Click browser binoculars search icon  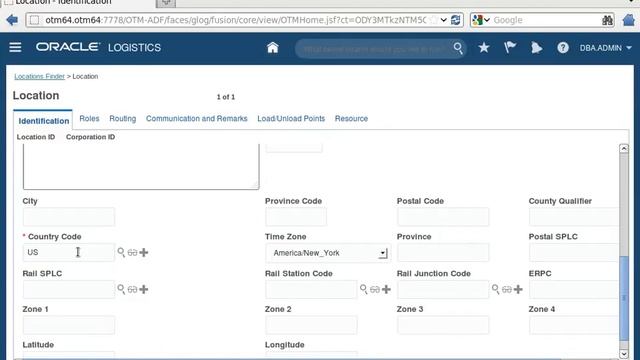tap(607, 20)
